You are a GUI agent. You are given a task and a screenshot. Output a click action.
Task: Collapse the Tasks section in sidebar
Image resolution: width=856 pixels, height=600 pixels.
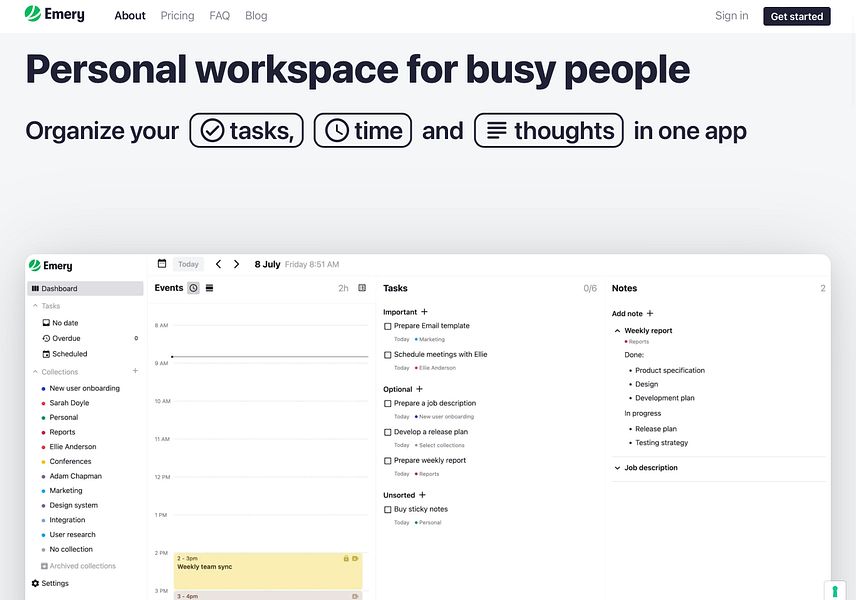click(35, 306)
